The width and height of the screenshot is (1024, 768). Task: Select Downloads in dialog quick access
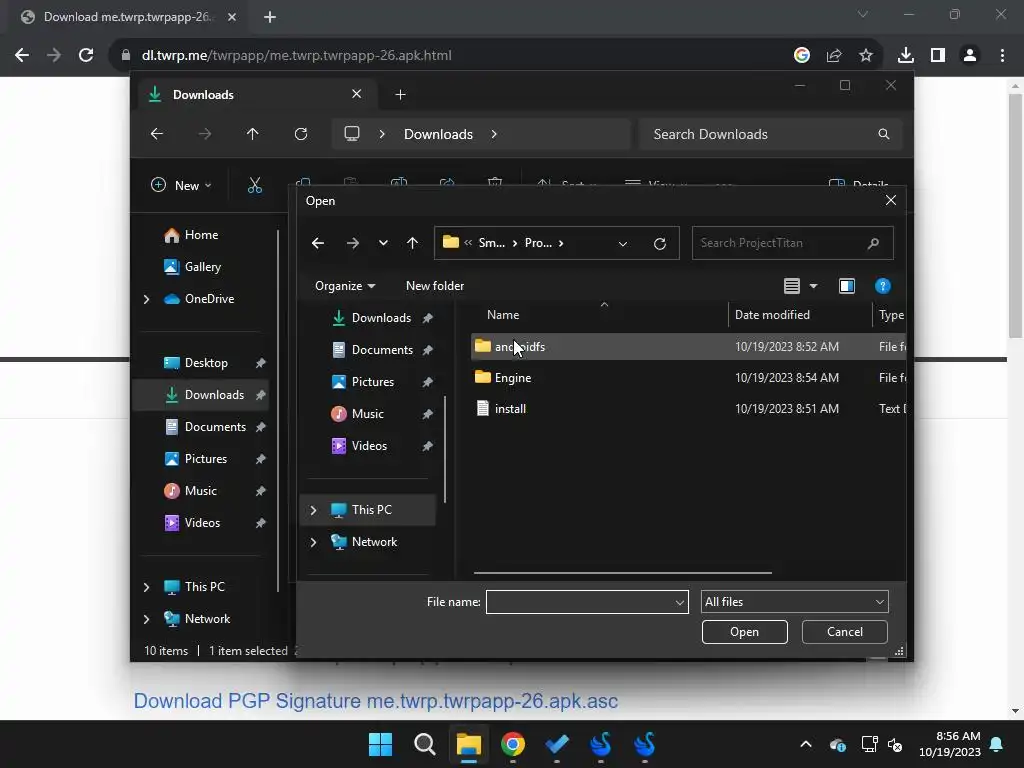(381, 318)
